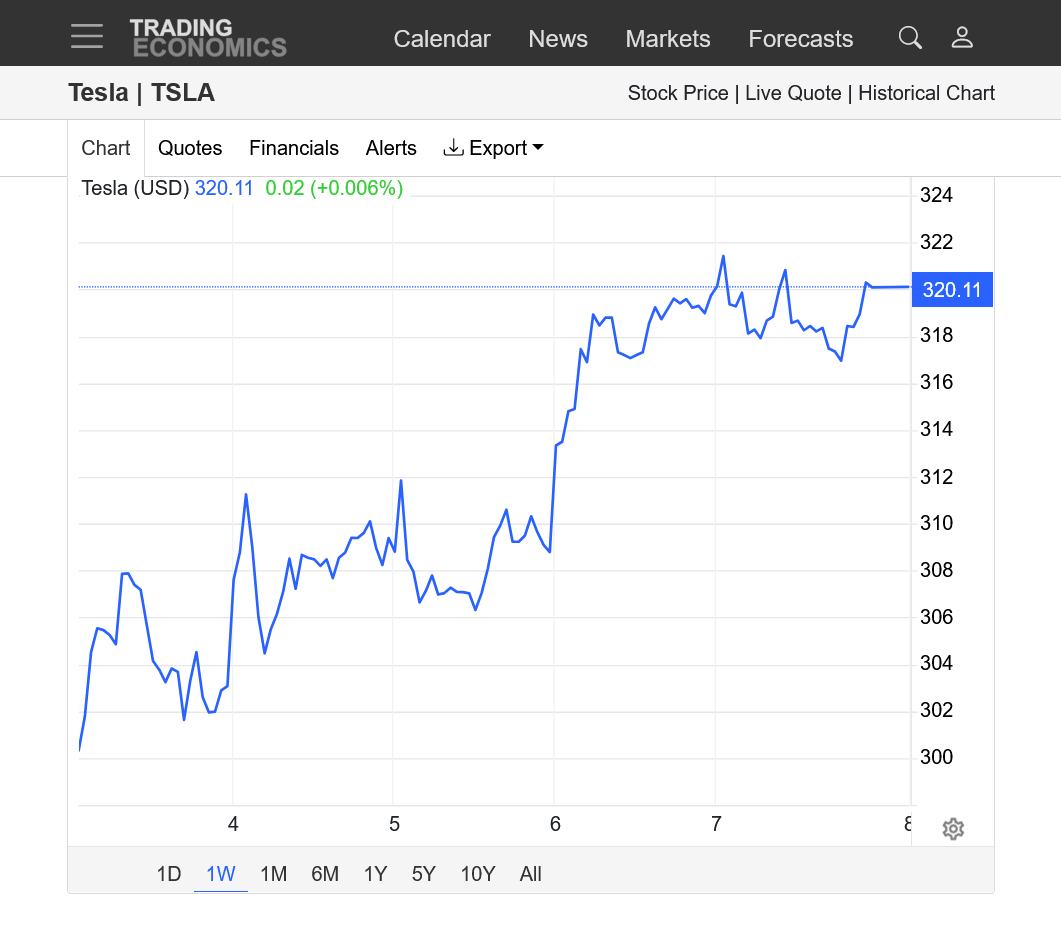Click the 306 y-axis label
The height and width of the screenshot is (926, 1061).
(936, 617)
